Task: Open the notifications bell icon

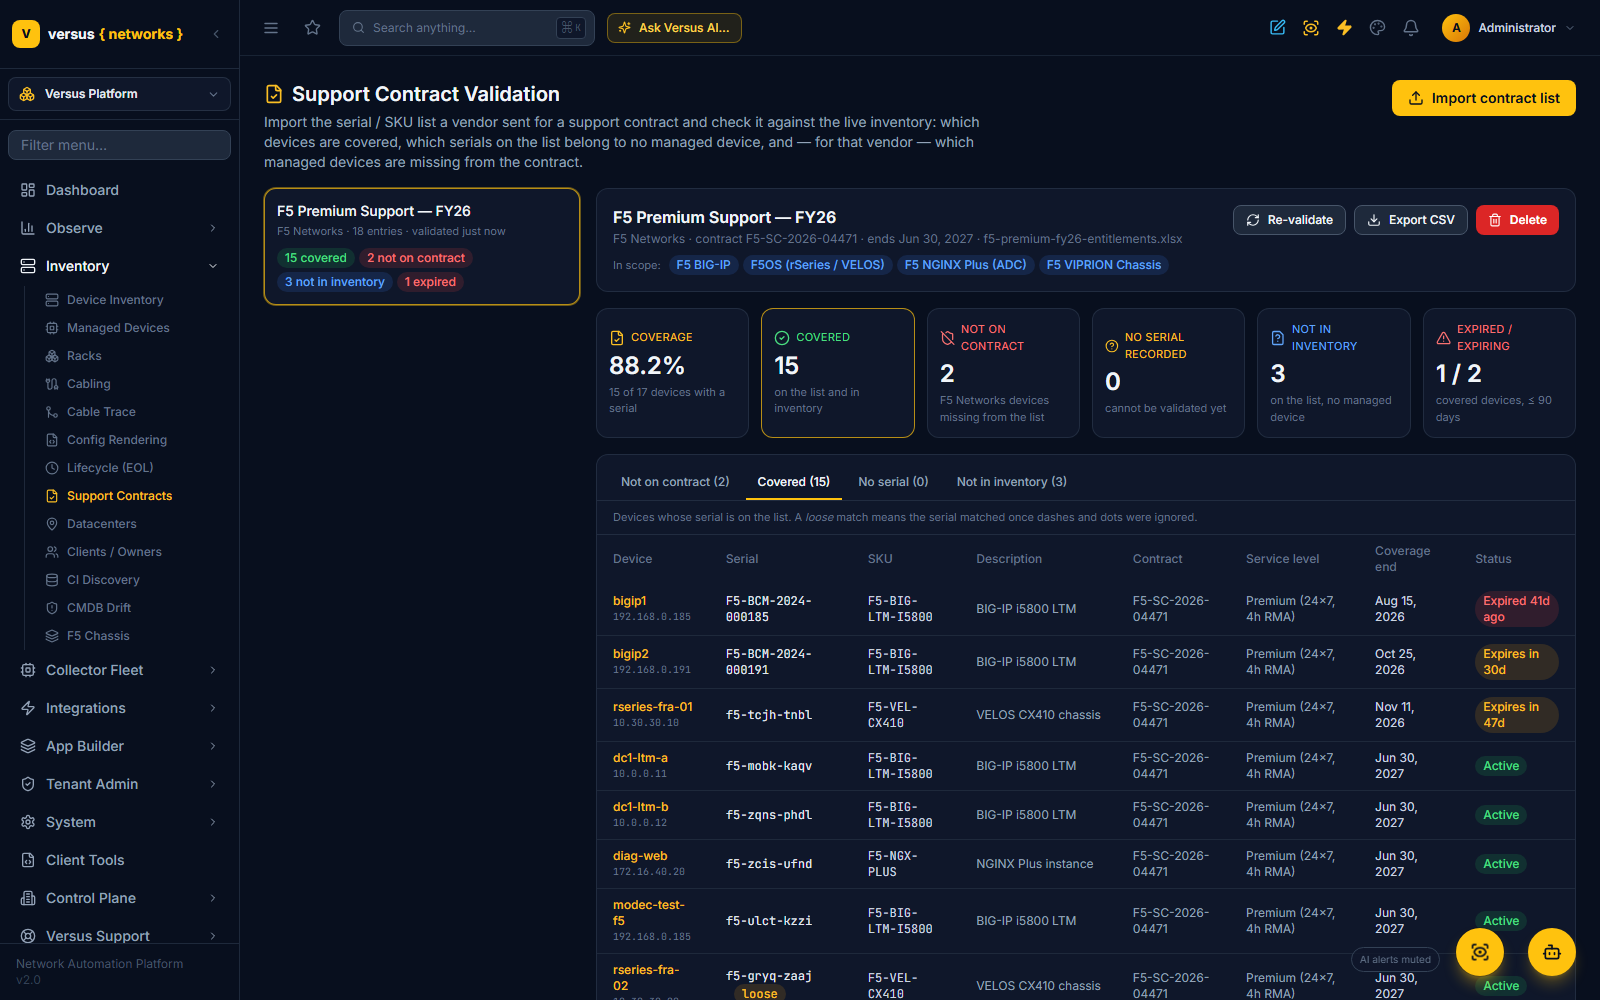Action: tap(1411, 28)
